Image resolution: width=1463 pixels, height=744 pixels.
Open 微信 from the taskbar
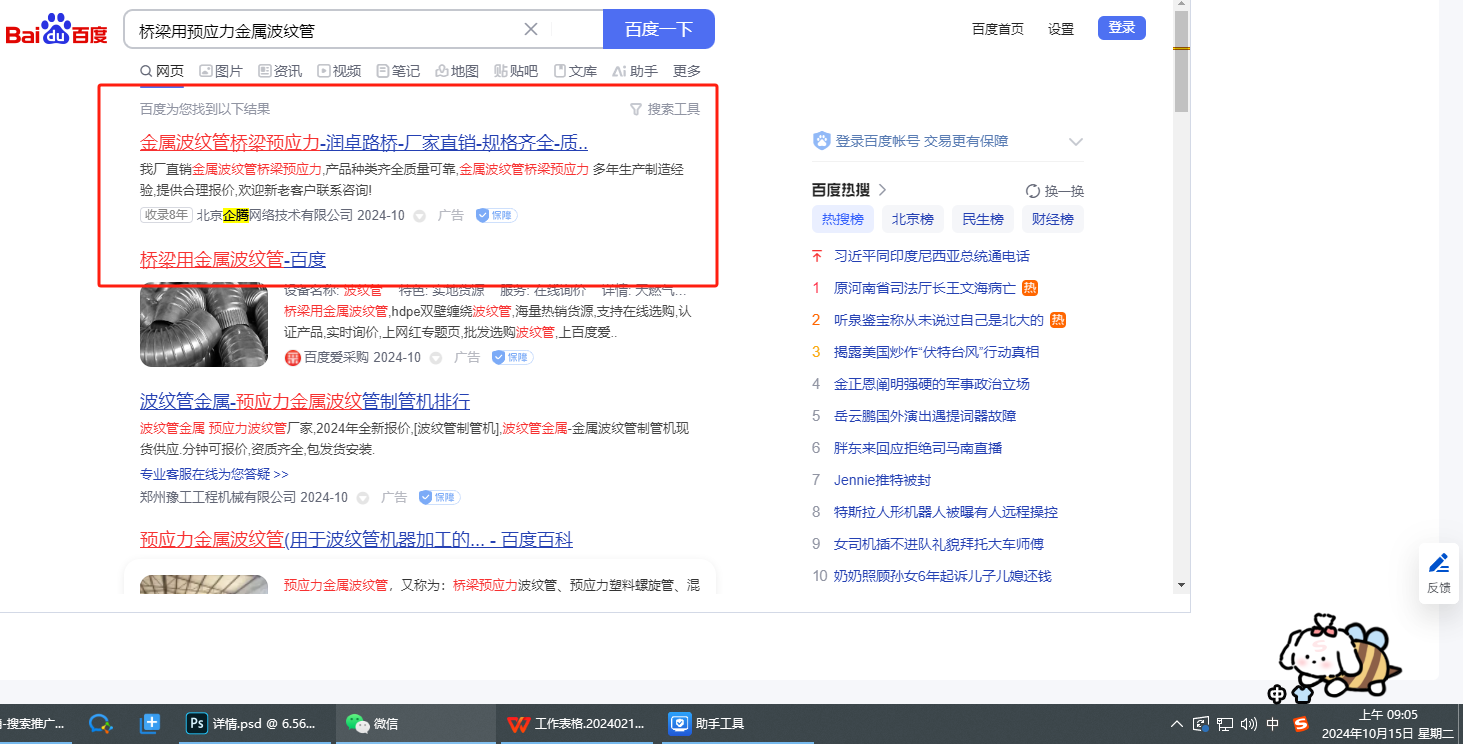pyautogui.click(x=371, y=724)
